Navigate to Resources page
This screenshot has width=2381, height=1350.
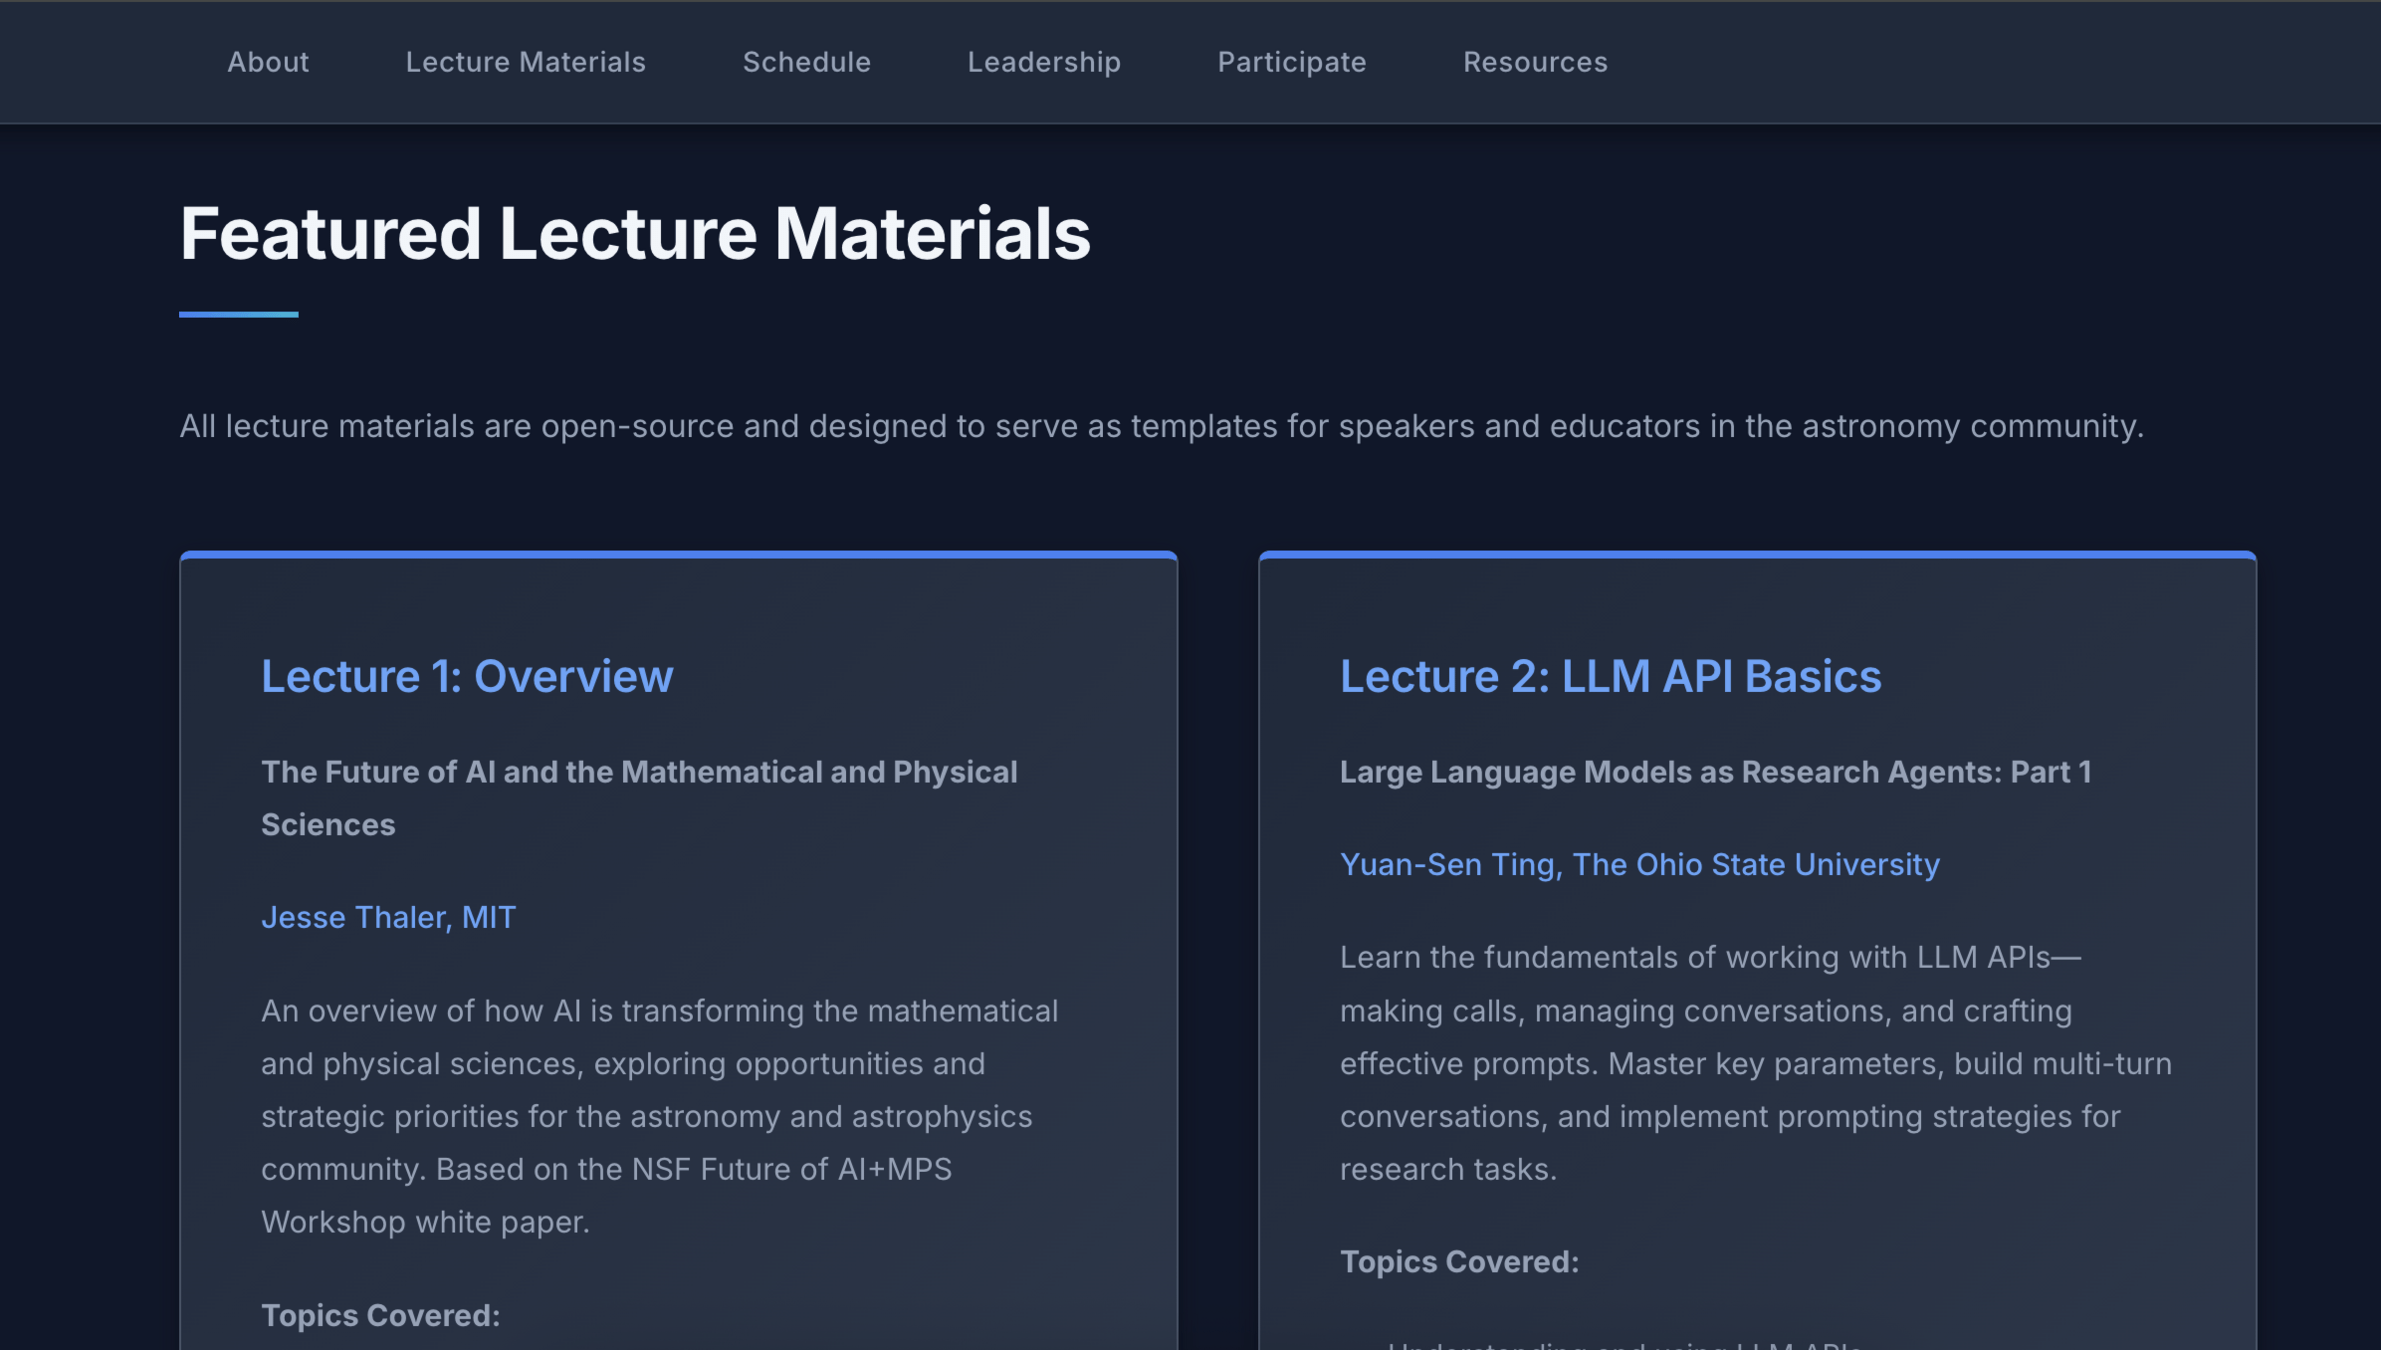click(x=1535, y=62)
